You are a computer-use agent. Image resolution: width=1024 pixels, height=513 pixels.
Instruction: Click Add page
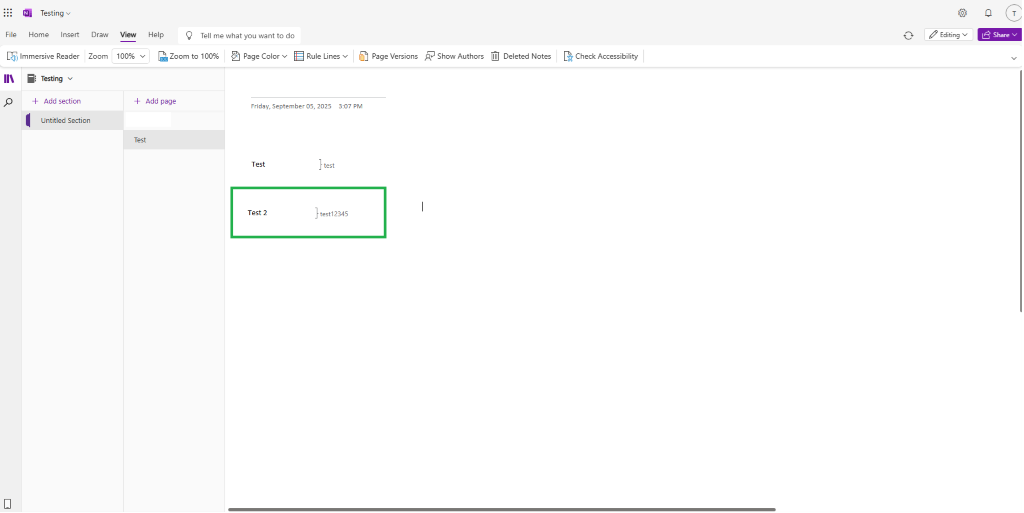[x=155, y=101]
